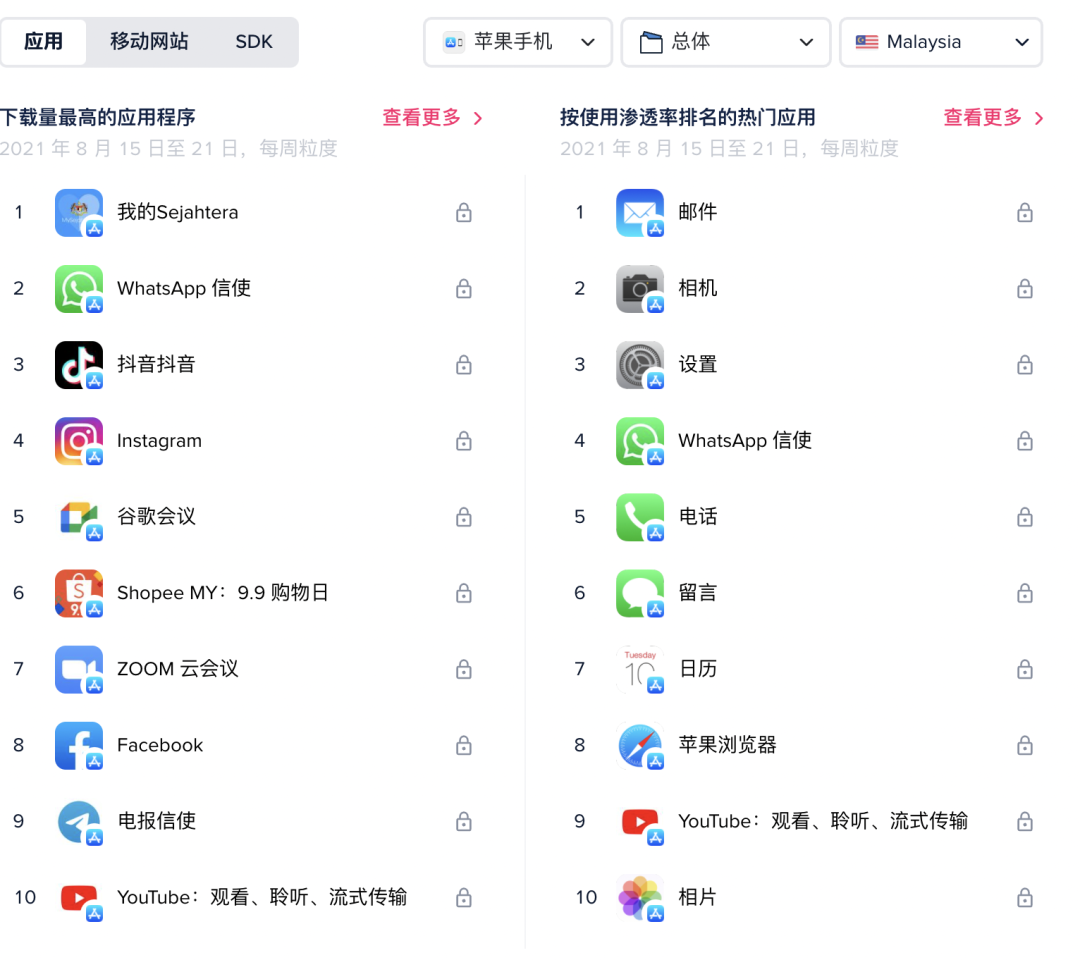
Task: Select the 电报信使 Telegram icon
Action: (78, 820)
